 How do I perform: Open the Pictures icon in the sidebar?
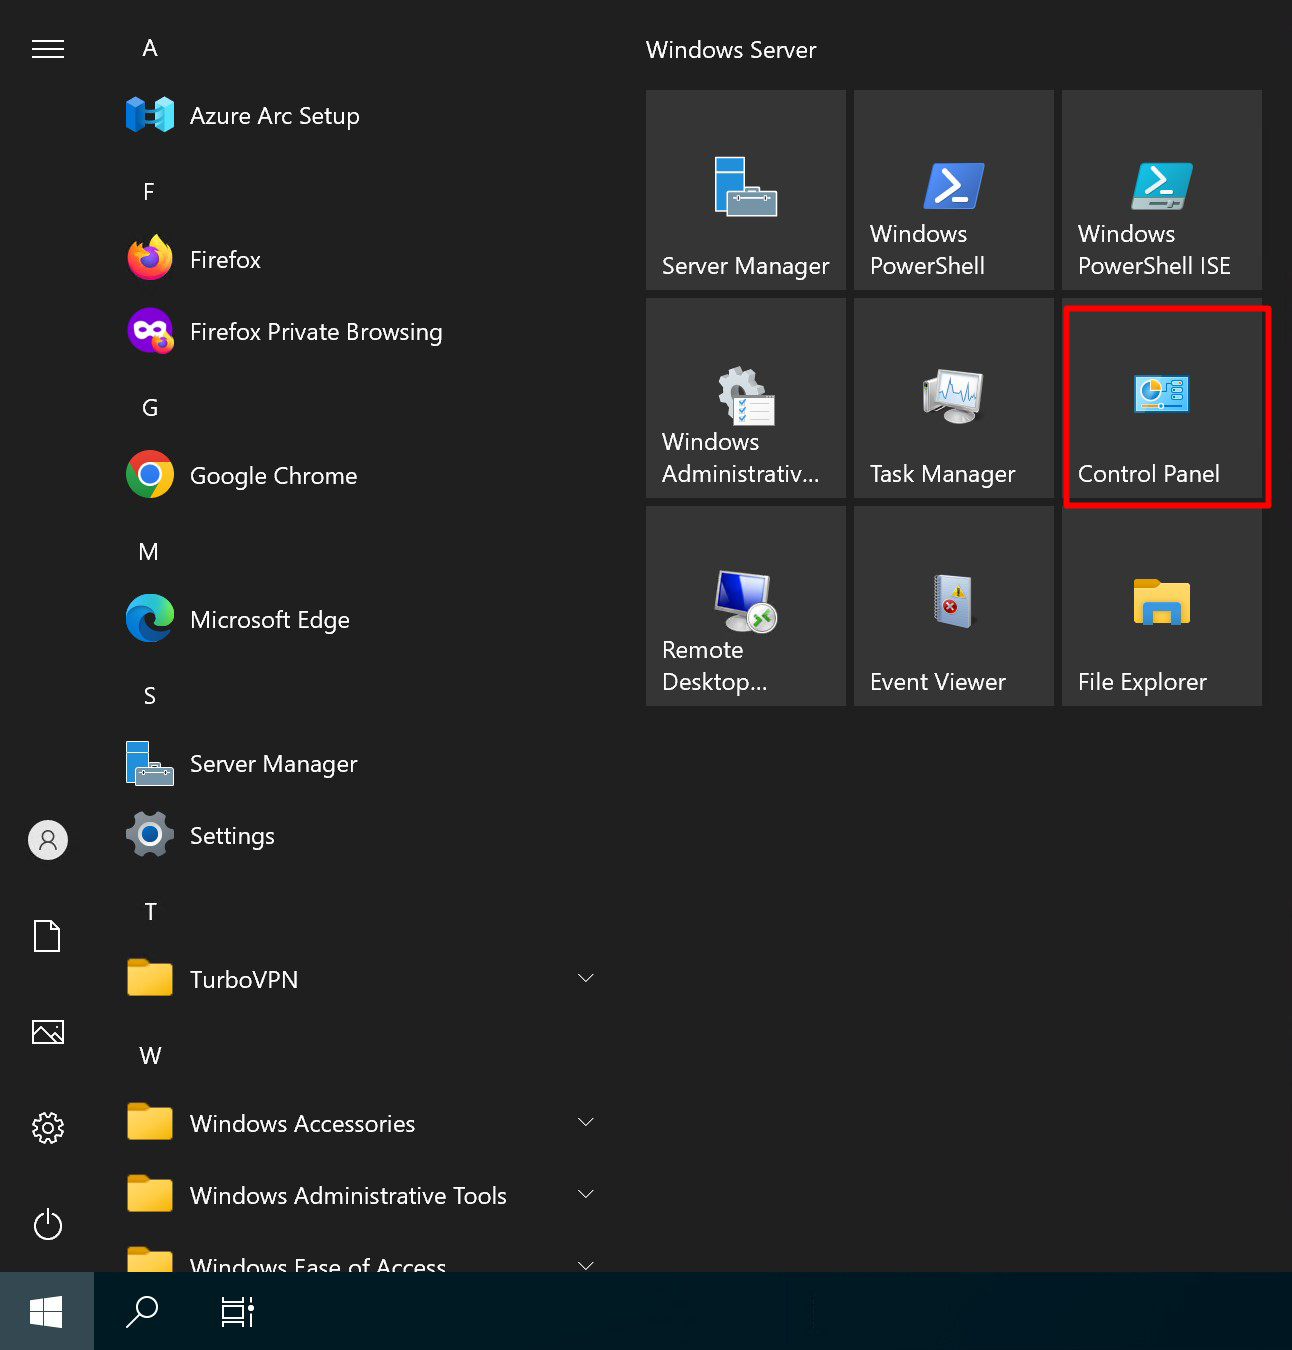[x=48, y=1032]
